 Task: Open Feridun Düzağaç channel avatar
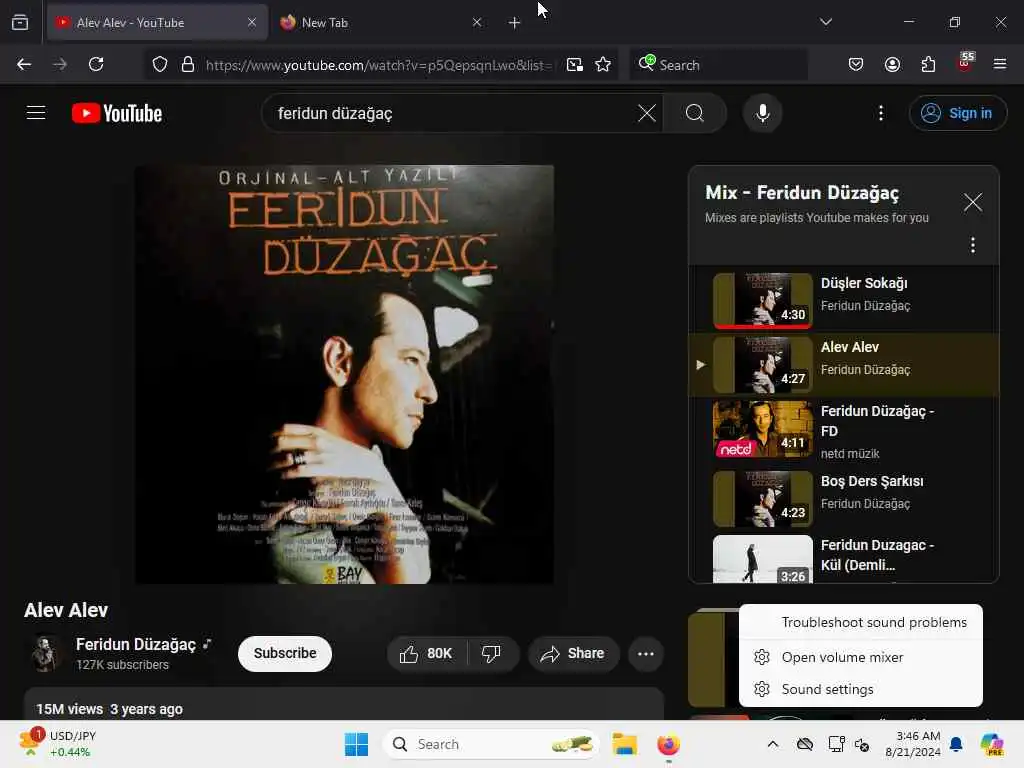44,653
